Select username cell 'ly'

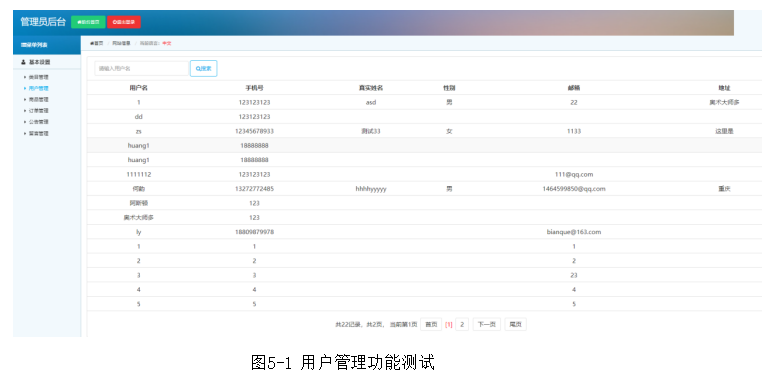139,232
